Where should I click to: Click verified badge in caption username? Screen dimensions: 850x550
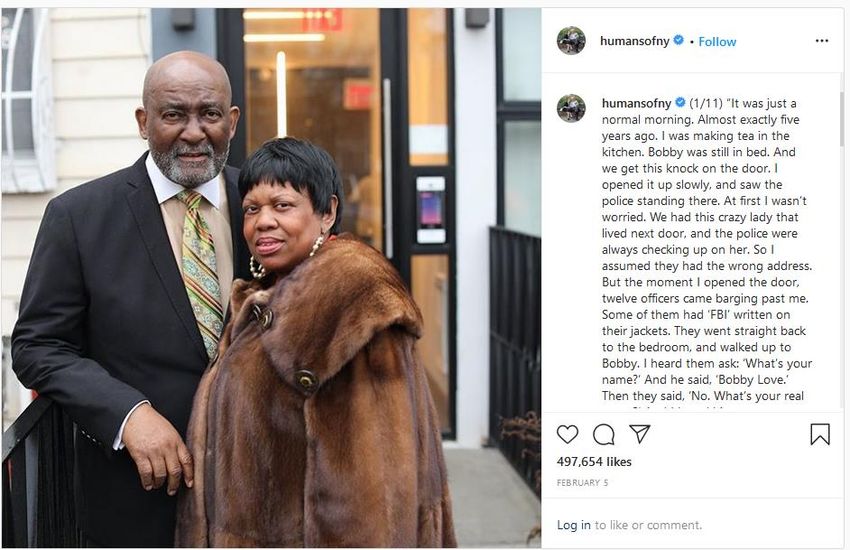[x=680, y=102]
